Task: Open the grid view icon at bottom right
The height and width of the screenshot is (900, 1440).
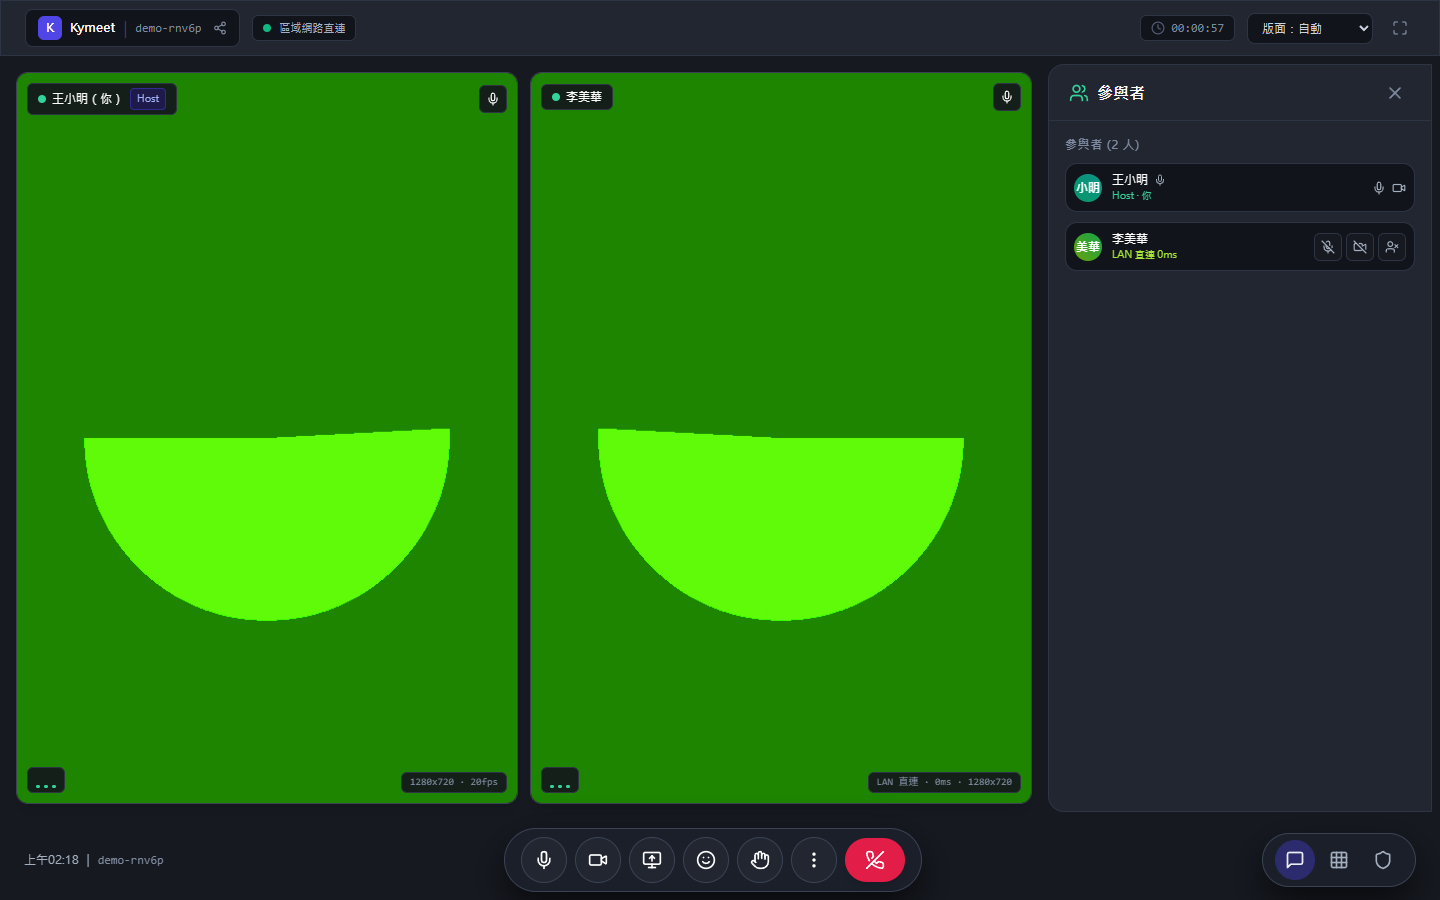Action: pyautogui.click(x=1339, y=860)
